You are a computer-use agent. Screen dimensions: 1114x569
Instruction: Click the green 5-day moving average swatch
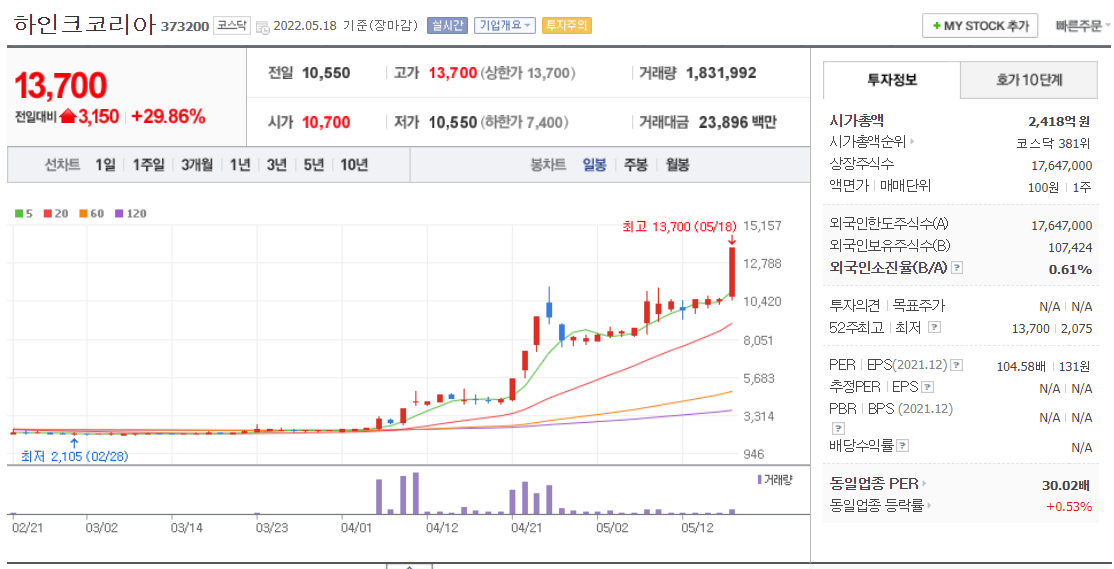click(18, 213)
